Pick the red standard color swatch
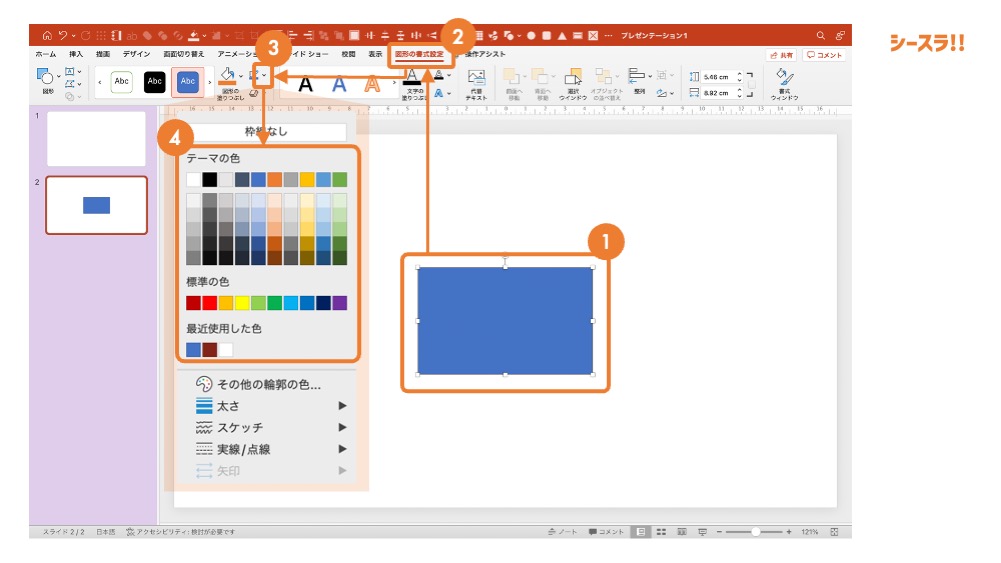 [209, 303]
